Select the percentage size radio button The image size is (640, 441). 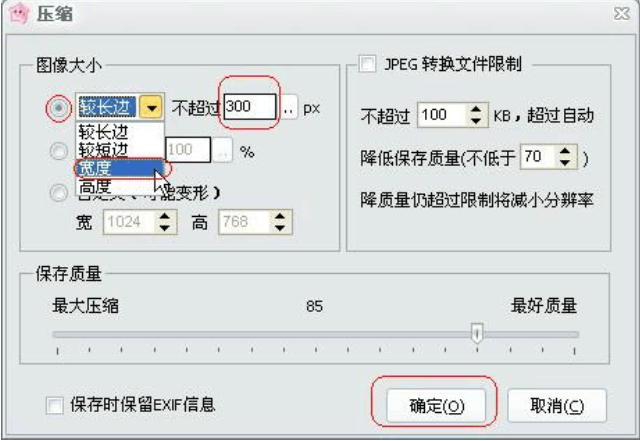point(59,151)
